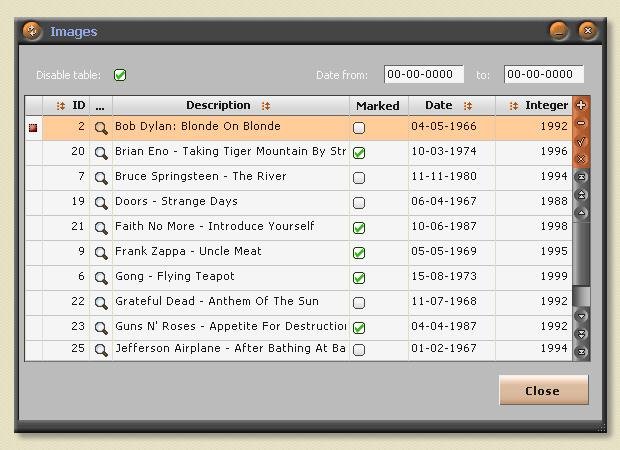Uncheck Marked box for Faith No More row
Viewport: 620px width, 450px height.
coord(359,228)
